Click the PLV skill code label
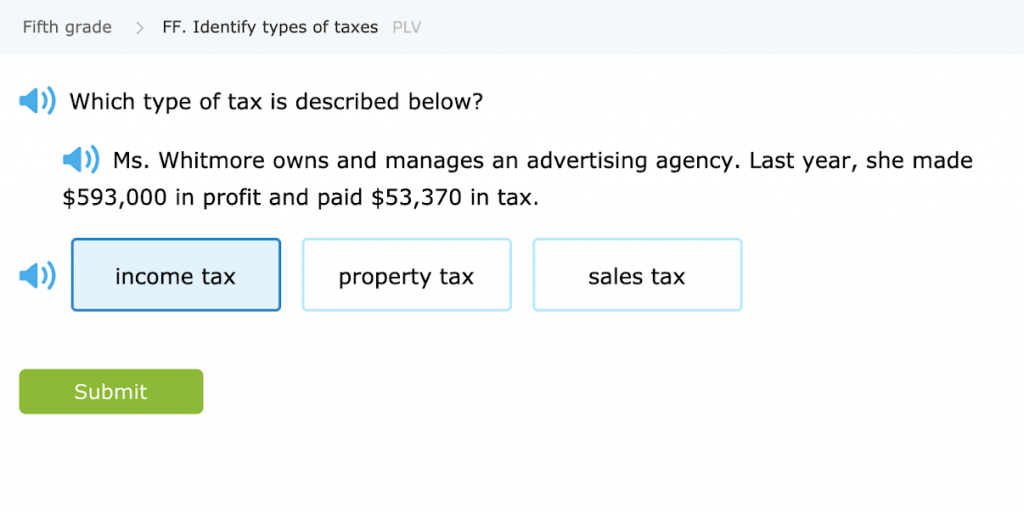 pos(407,28)
